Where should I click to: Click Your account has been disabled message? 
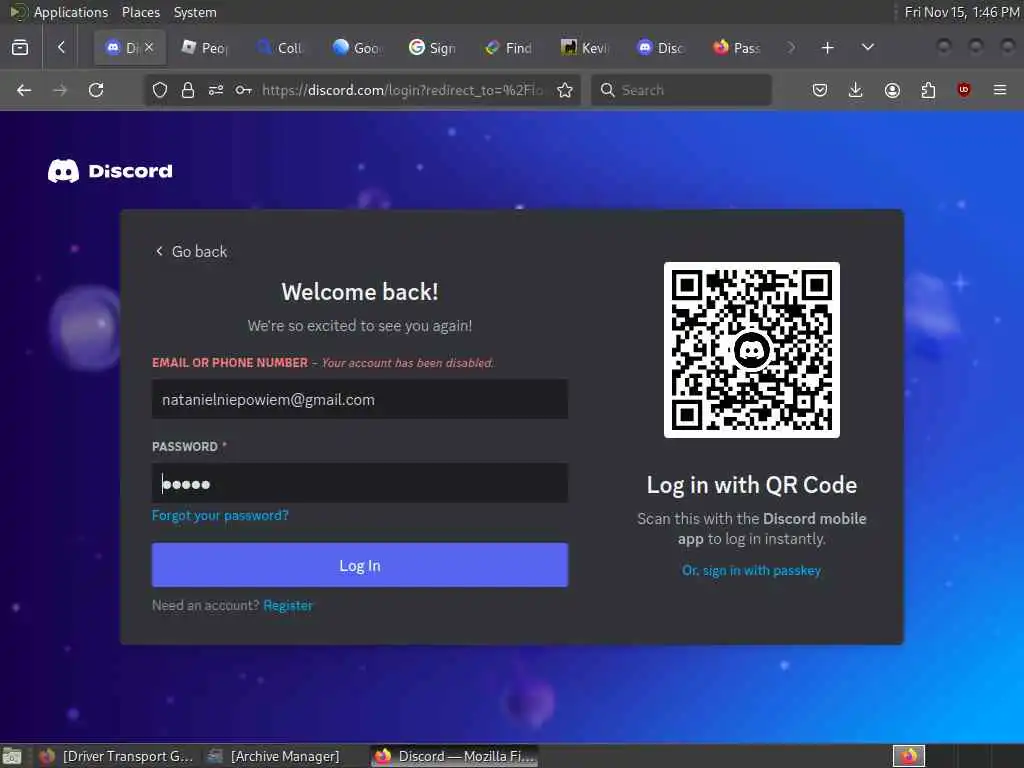point(408,363)
